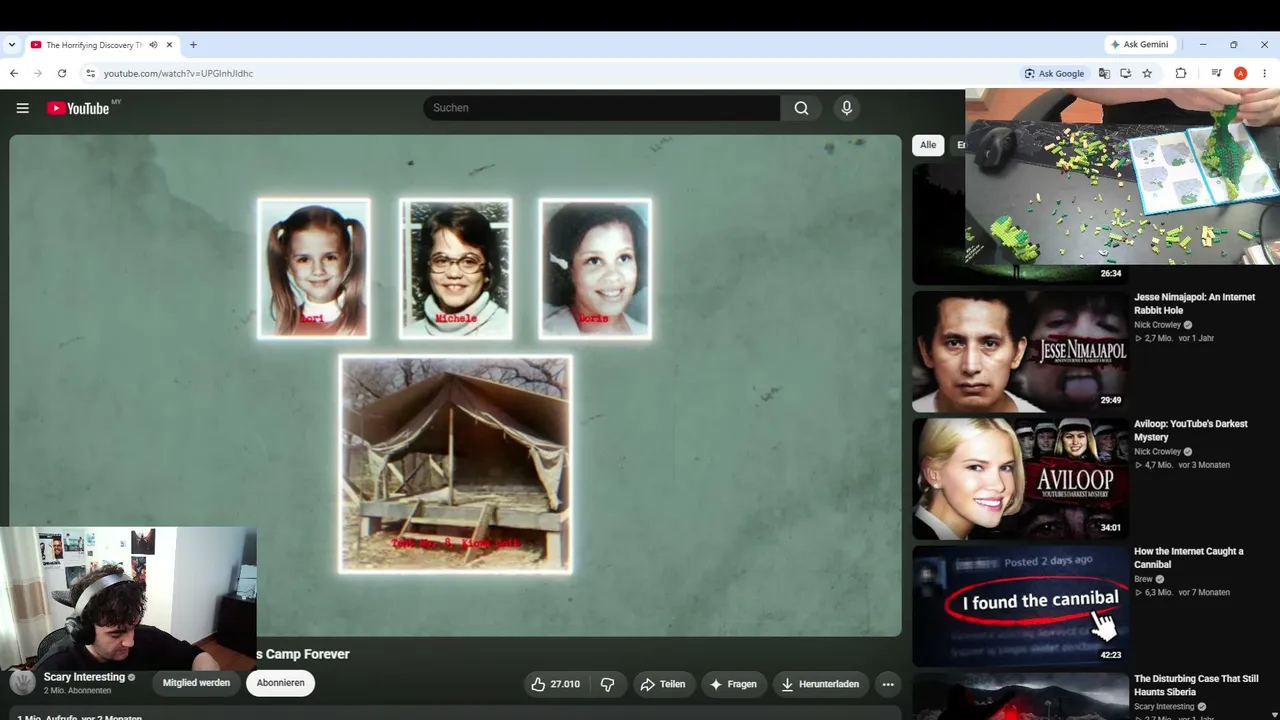Share the video via Teilen
1280x720 pixels.
click(x=663, y=684)
